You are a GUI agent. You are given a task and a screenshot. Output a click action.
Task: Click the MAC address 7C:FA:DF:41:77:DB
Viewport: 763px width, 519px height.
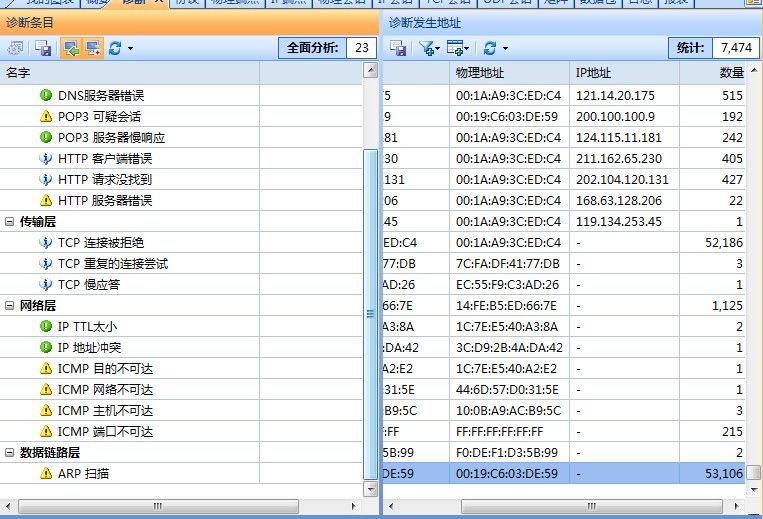point(508,264)
